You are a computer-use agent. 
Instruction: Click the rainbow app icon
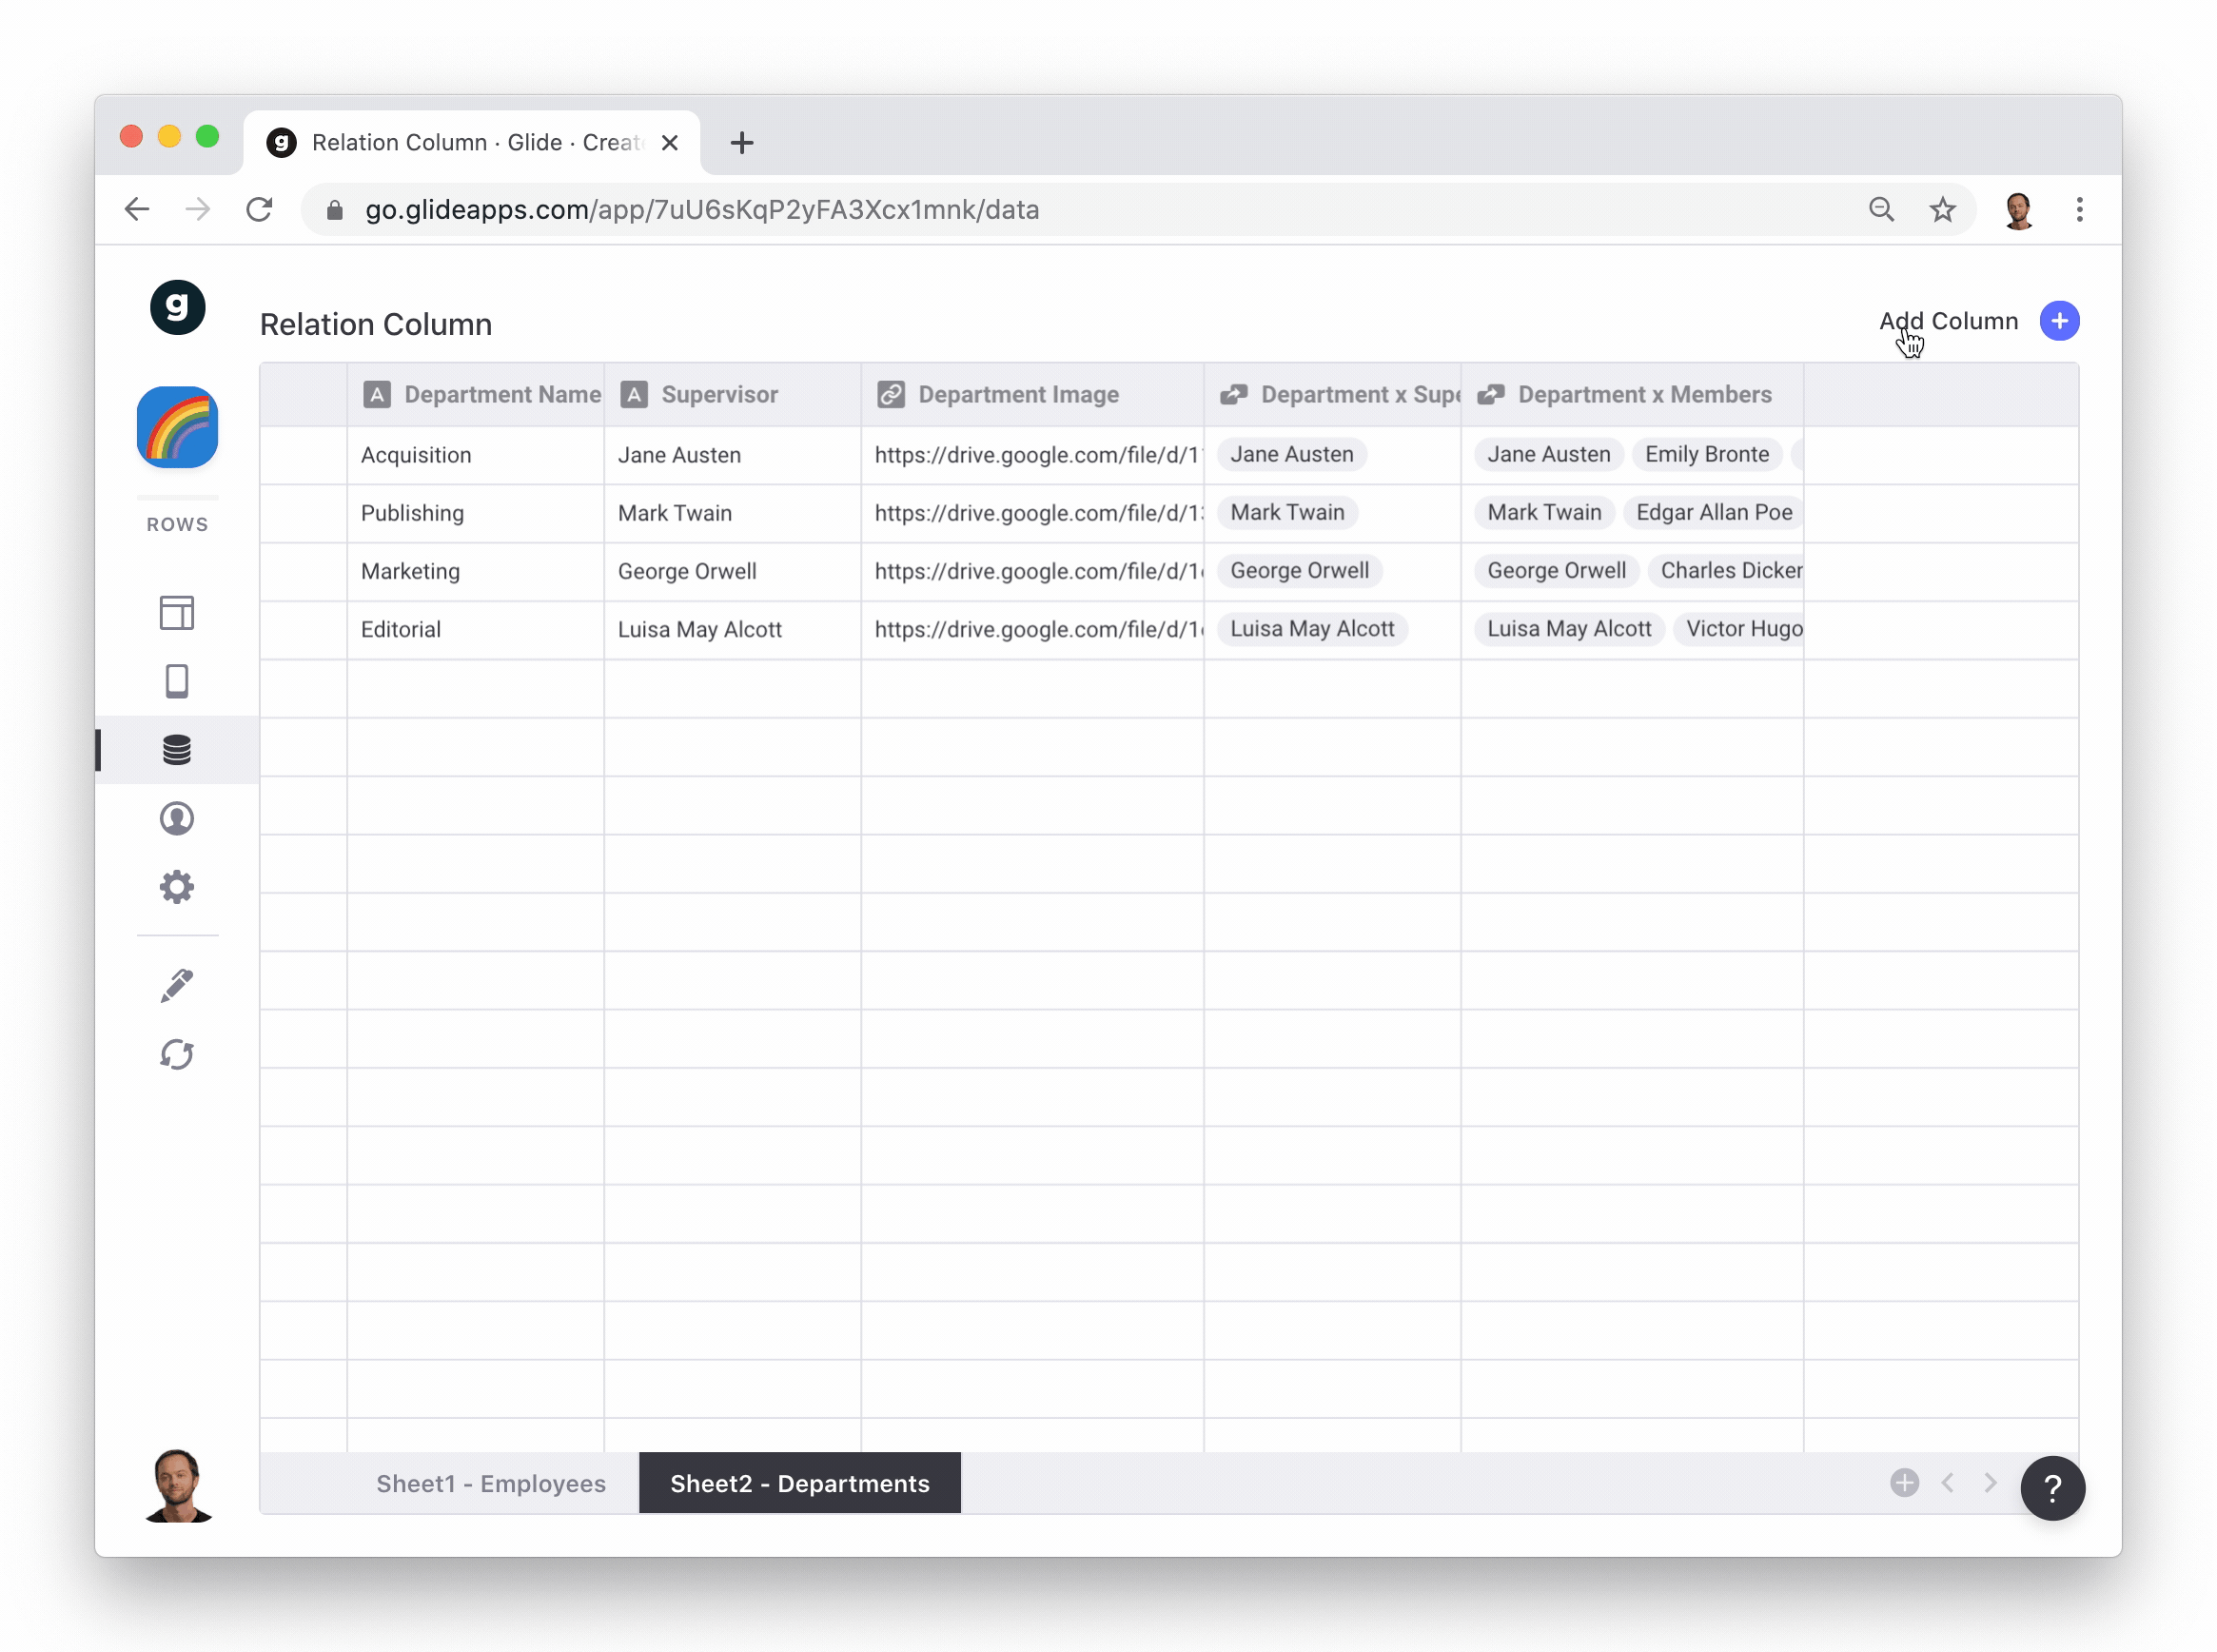tap(177, 427)
